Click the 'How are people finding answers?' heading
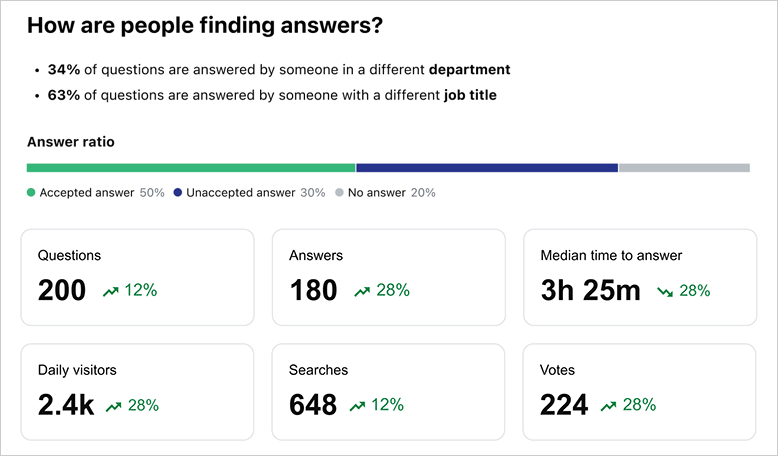This screenshot has width=778, height=456. pos(205,27)
